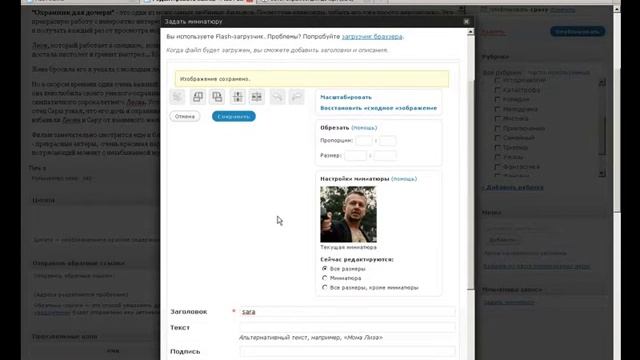Click 'Изображение сохранено.' notification text
Image resolution: width=640 pixels, height=360 pixels.
pyautogui.click(x=215, y=79)
